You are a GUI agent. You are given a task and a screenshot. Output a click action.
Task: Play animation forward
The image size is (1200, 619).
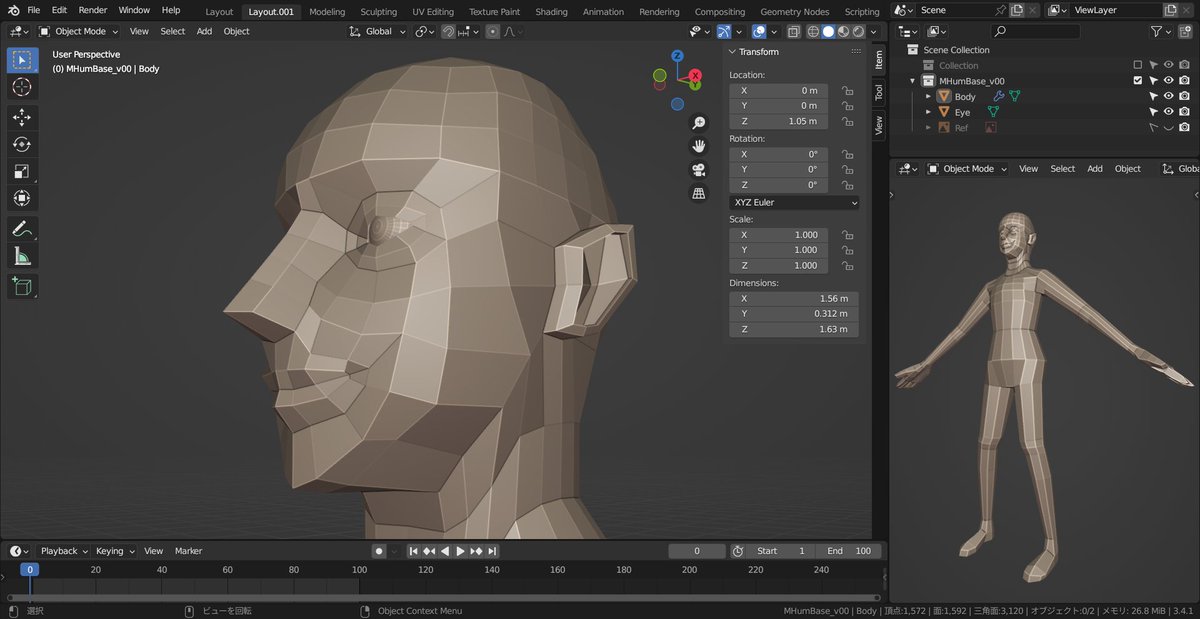tap(460, 551)
